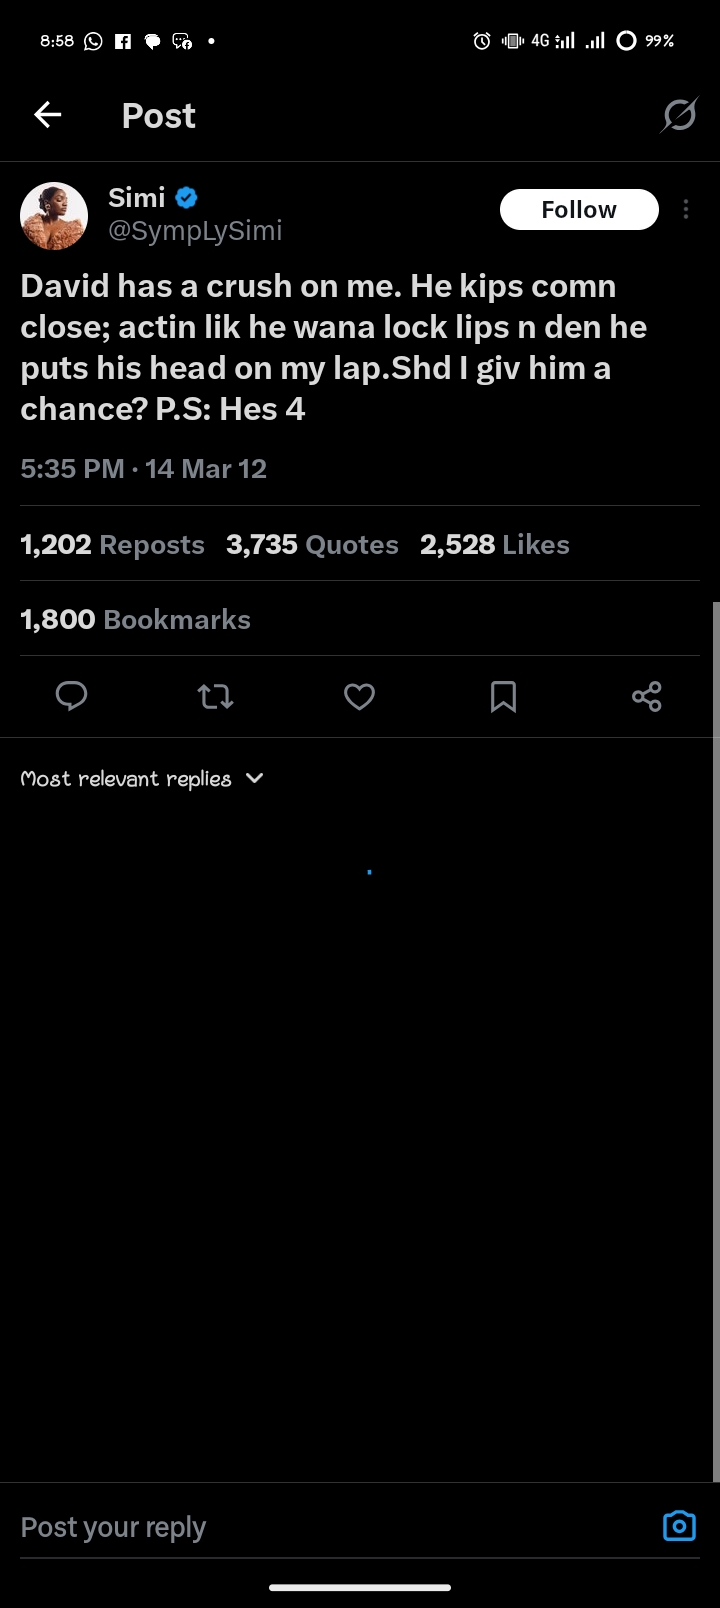The width and height of the screenshot is (720, 1608).
Task: Open the @SympLySimi handle link
Action: click(195, 231)
